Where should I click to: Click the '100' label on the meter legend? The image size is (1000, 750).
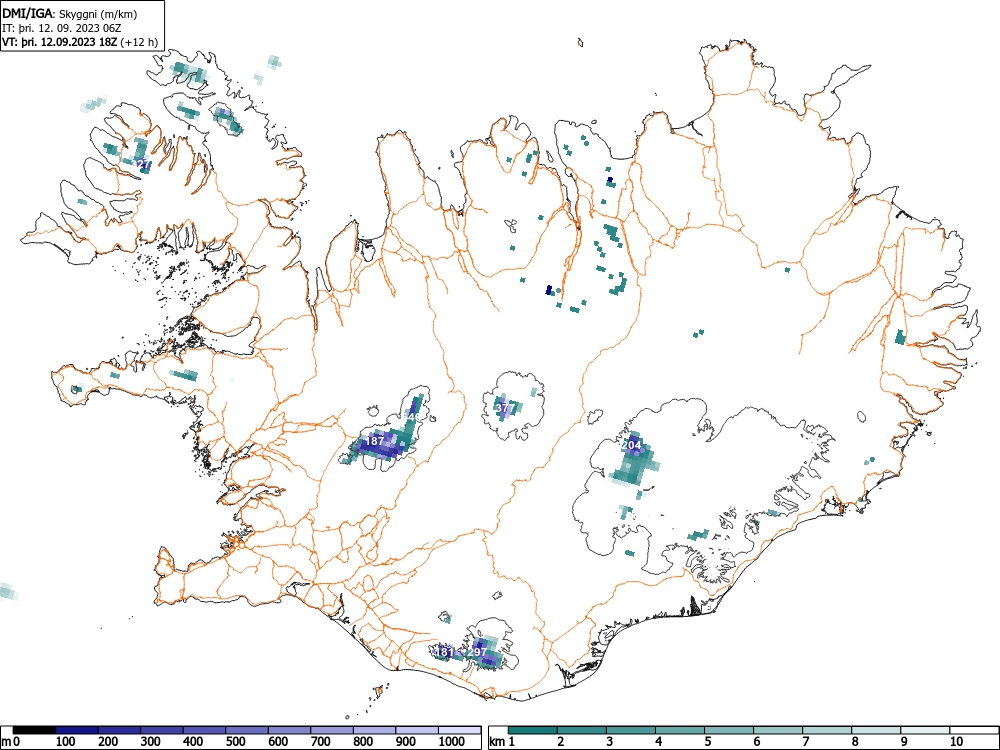pos(66,742)
